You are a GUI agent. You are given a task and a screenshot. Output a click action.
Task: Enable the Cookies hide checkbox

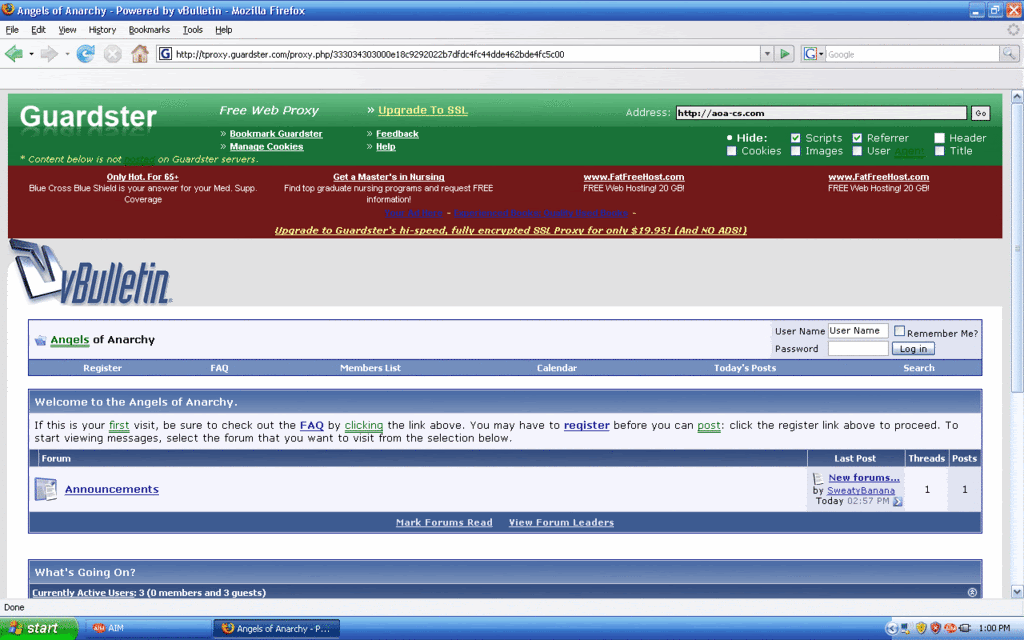point(732,151)
